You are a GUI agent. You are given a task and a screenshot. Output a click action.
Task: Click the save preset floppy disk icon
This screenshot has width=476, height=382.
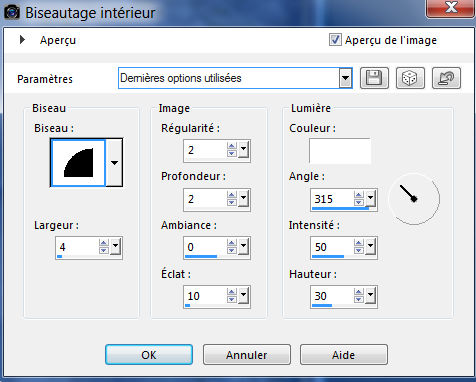pyautogui.click(x=374, y=78)
